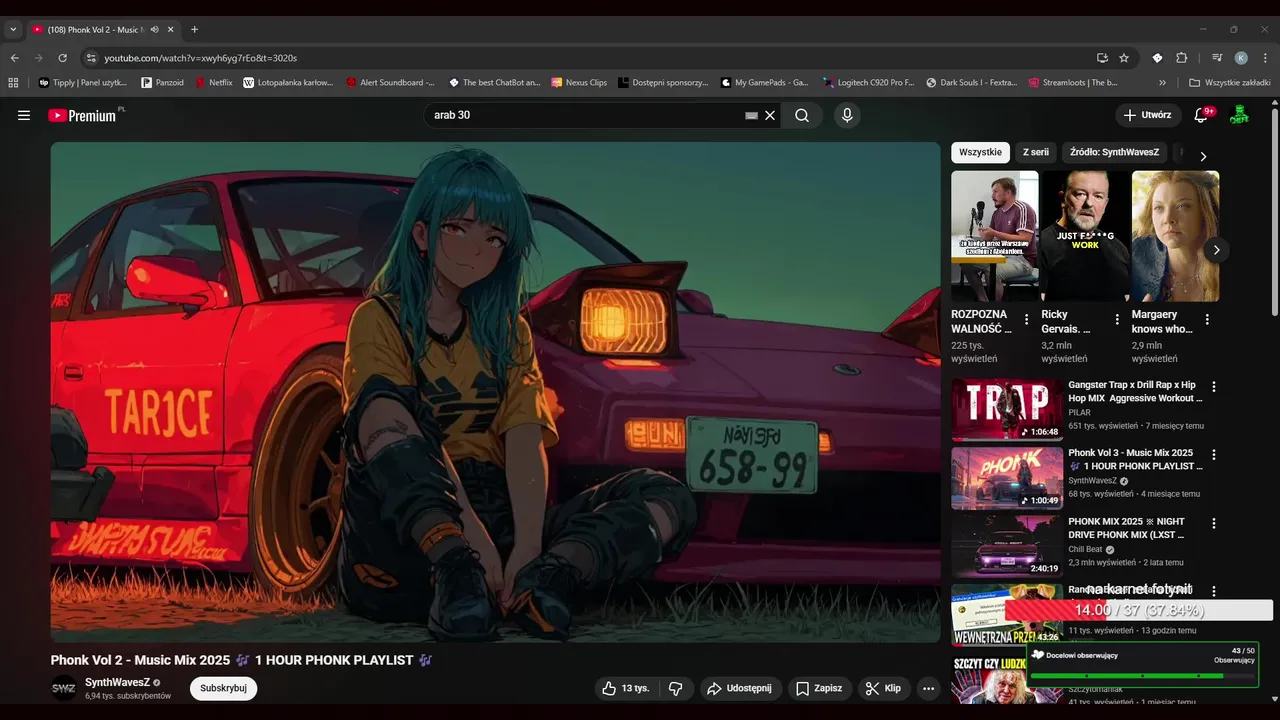Click the Chill Beat channel name
The image size is (1280, 720).
tap(1085, 549)
